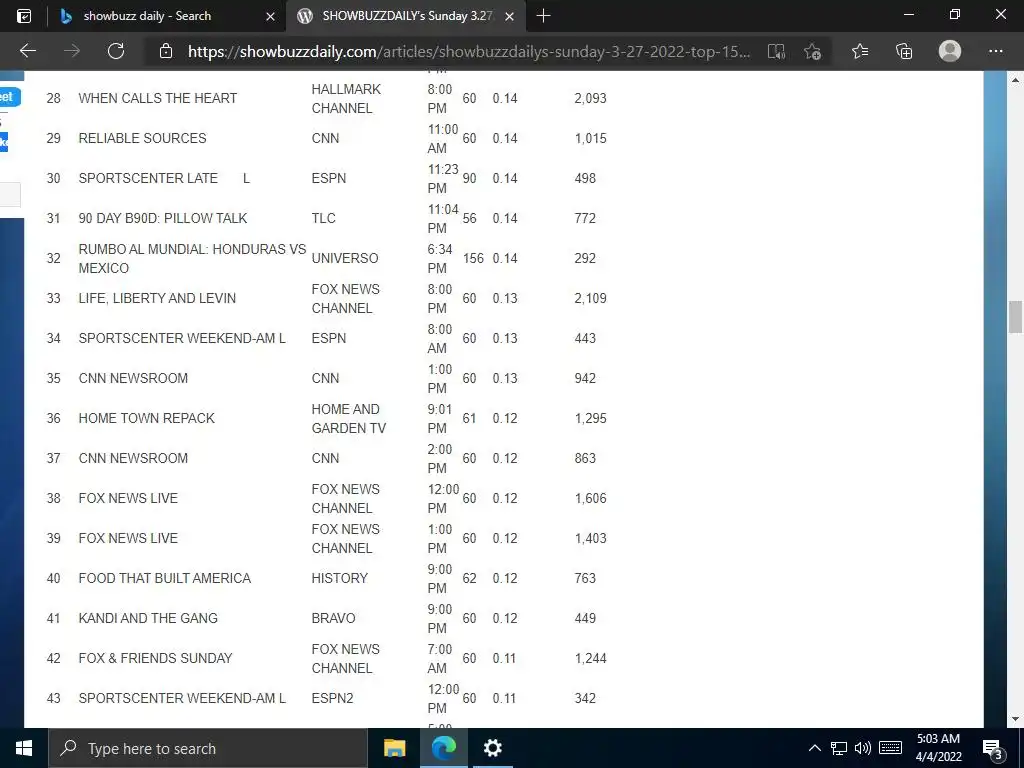
Task: Close the SHOWBUZZDAILY's Sunday tab
Action: [509, 16]
